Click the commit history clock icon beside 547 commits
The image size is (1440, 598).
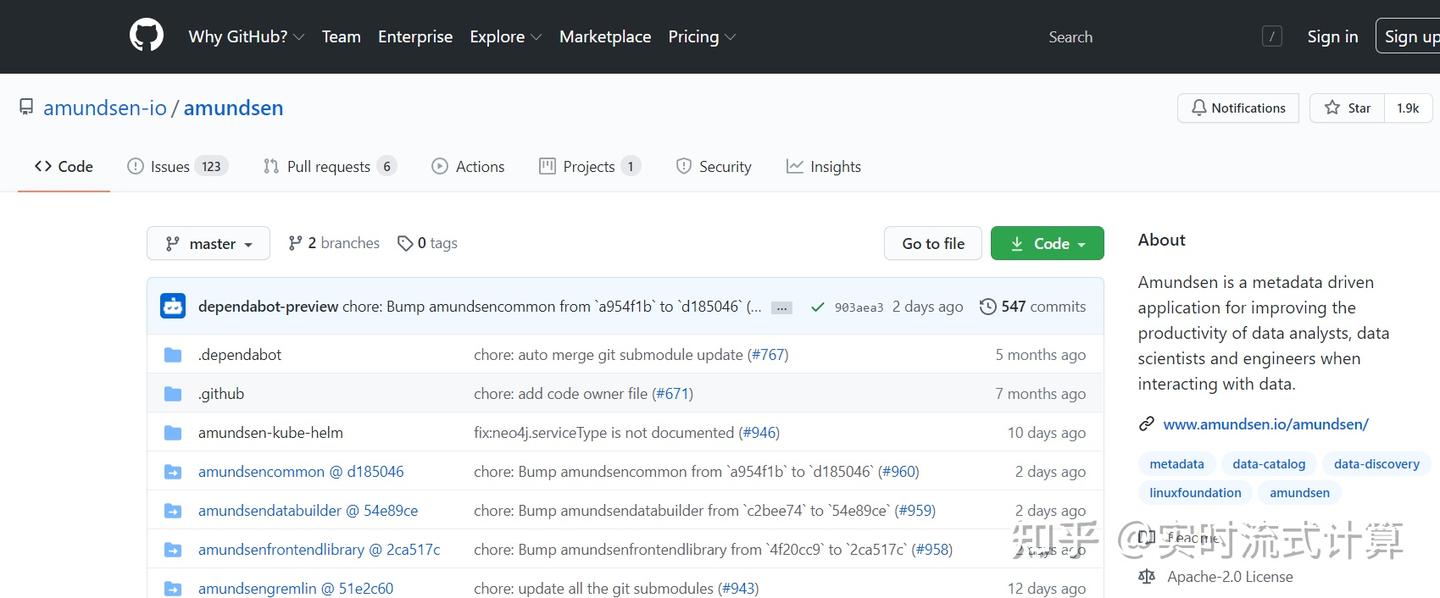pos(988,306)
